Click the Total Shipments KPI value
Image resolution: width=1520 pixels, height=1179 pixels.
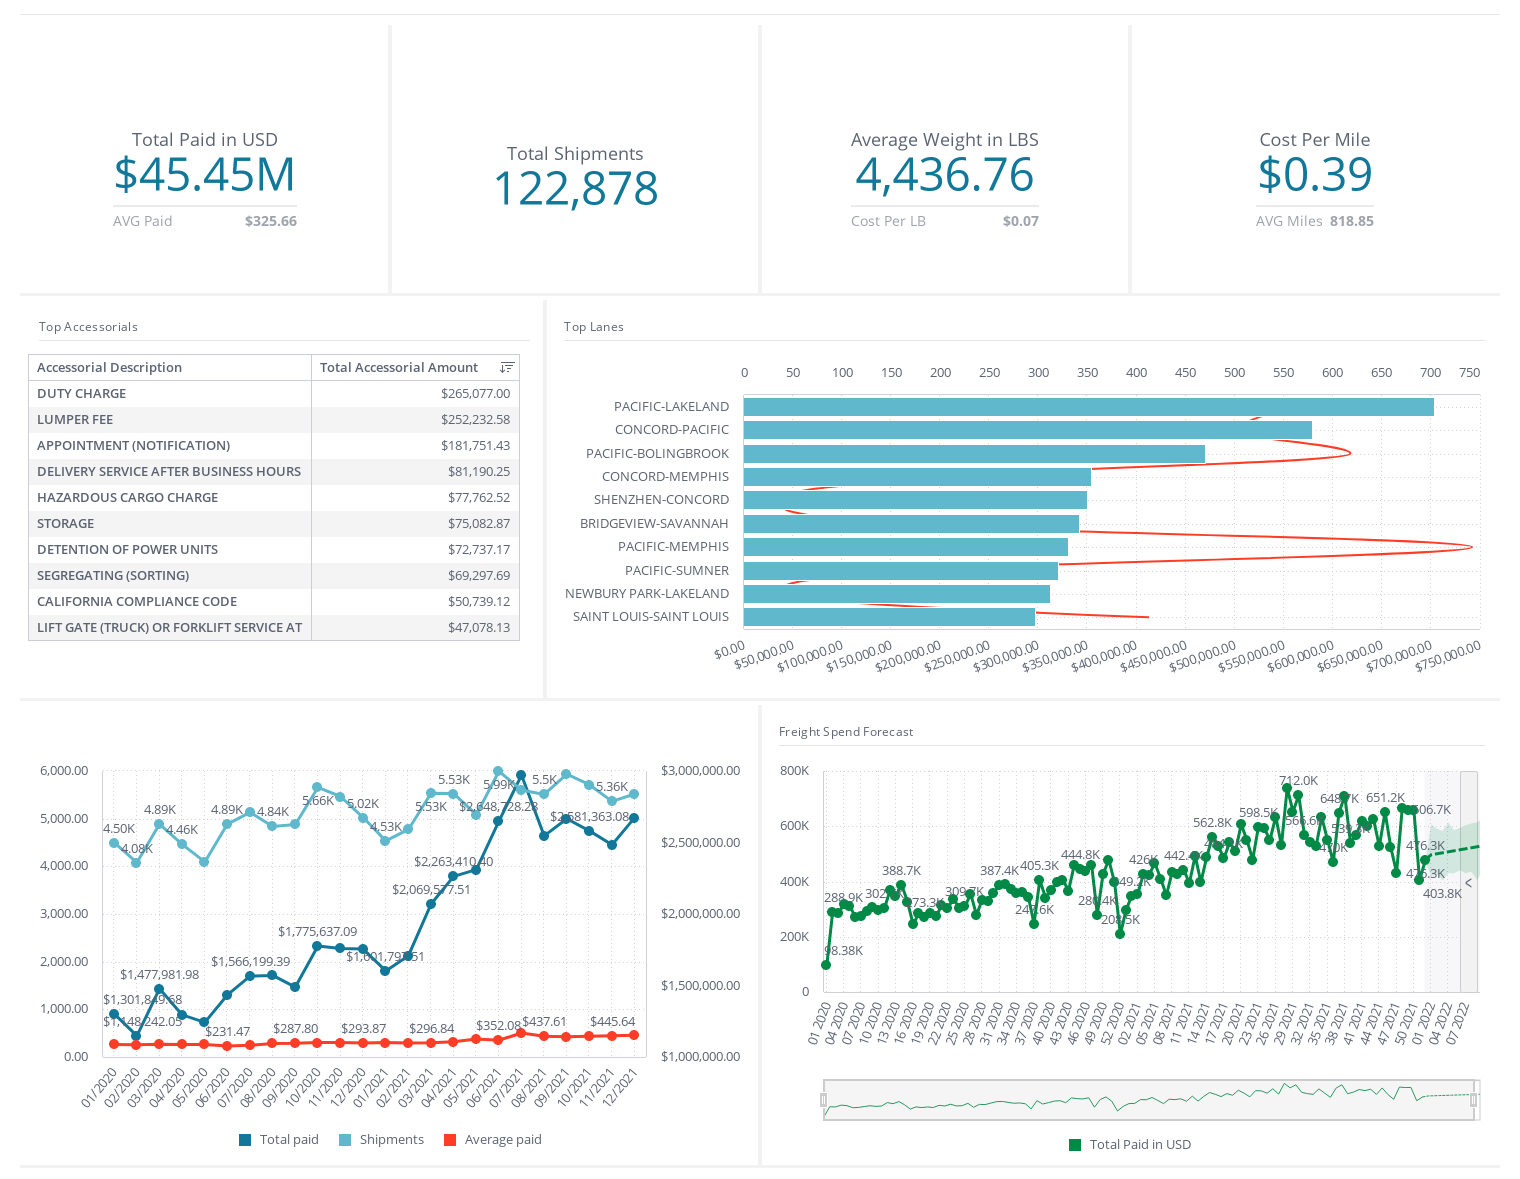(x=575, y=188)
